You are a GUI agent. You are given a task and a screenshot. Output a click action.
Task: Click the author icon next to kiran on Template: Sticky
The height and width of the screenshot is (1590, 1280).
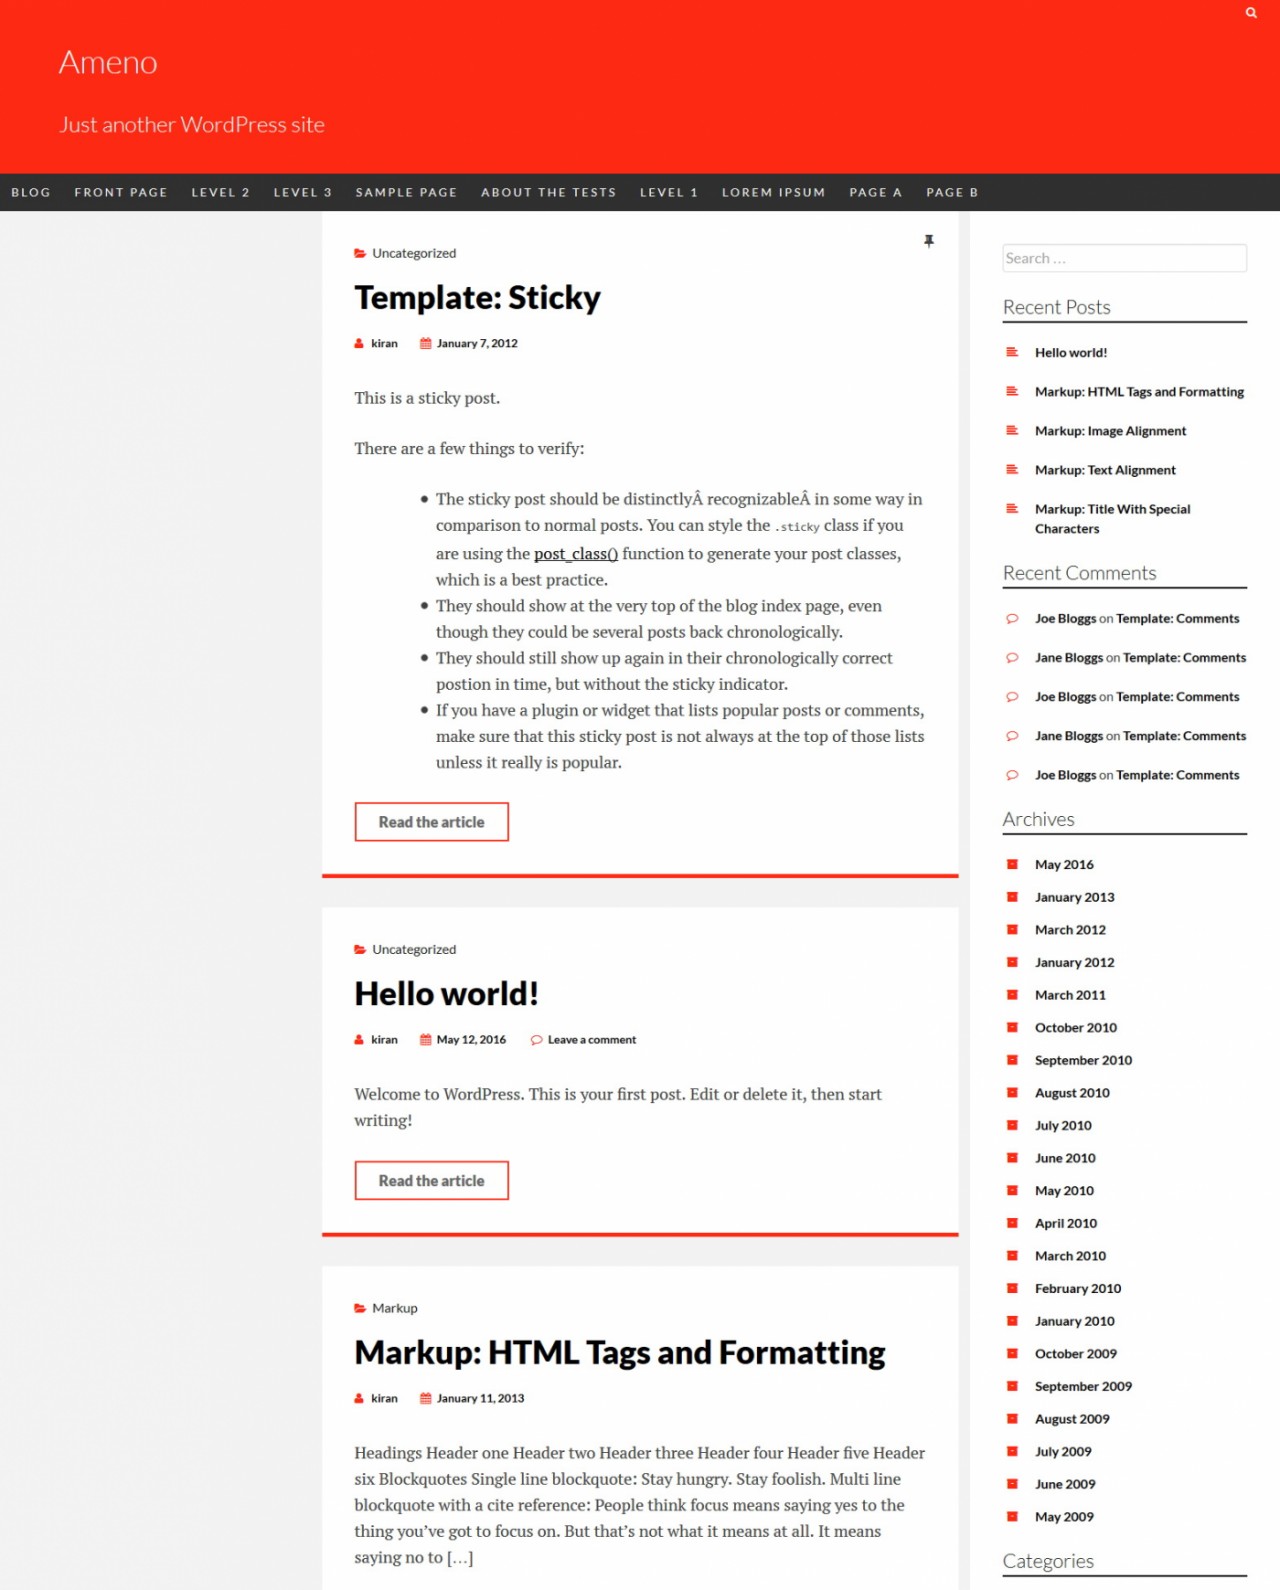(x=359, y=344)
